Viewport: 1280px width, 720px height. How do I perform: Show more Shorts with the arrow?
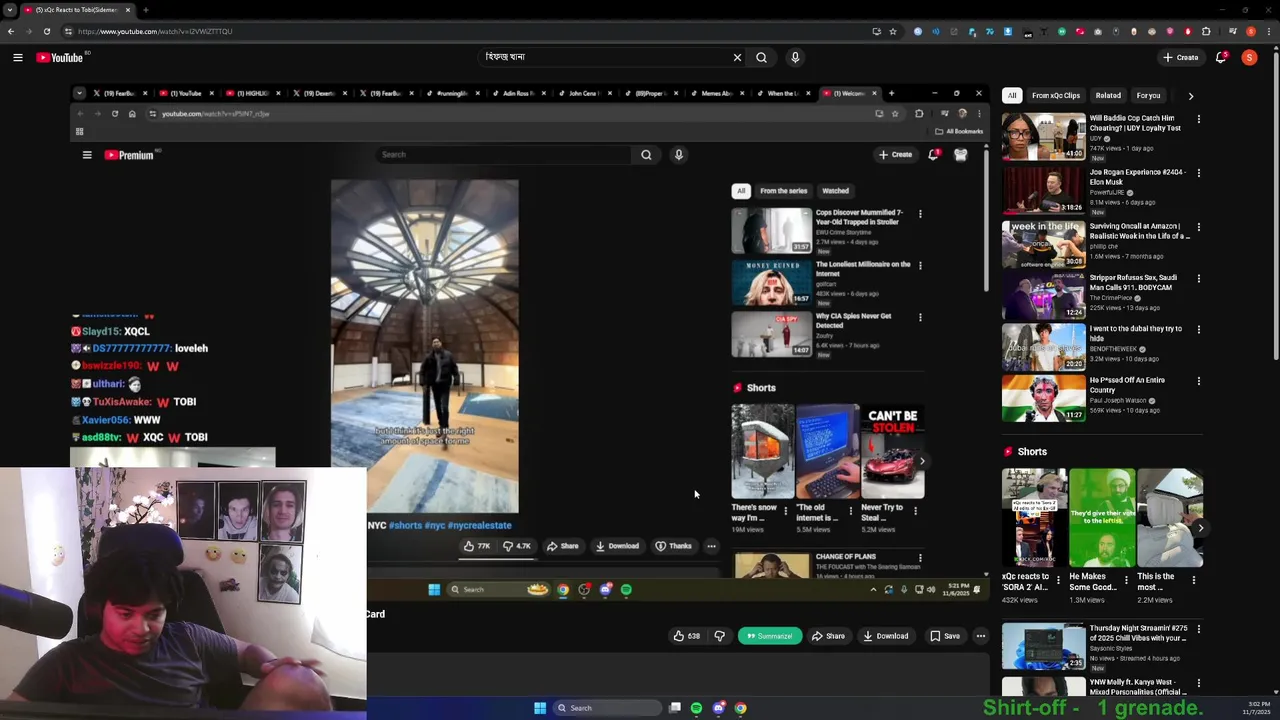tap(1200, 527)
